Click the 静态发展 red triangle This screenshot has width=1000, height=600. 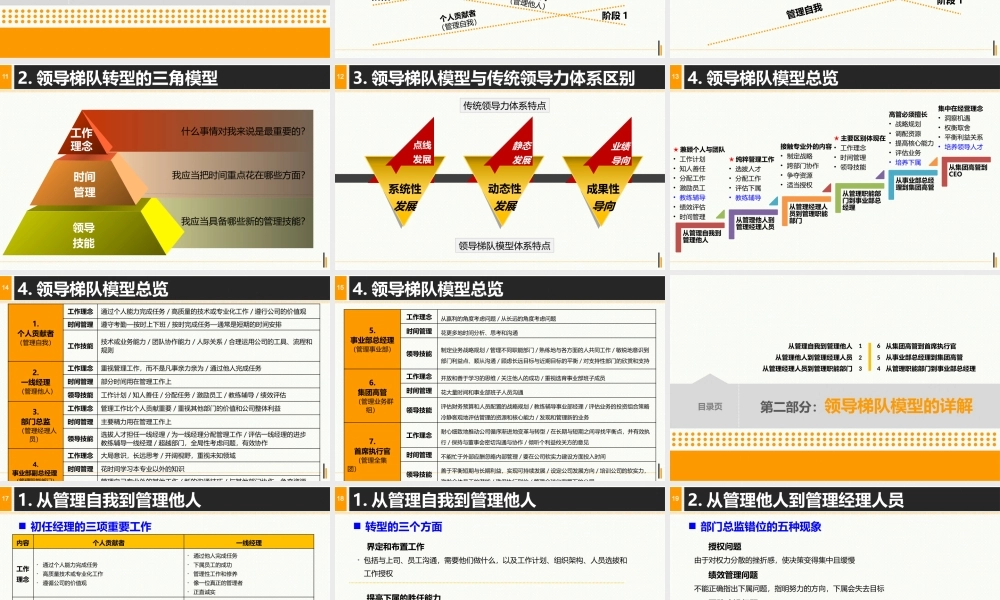pos(517,149)
